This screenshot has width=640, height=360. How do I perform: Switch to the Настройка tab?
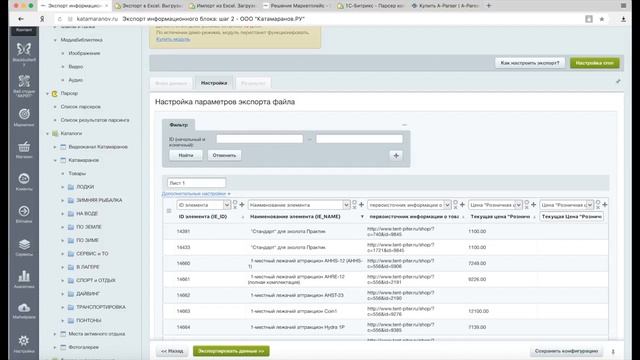click(214, 83)
